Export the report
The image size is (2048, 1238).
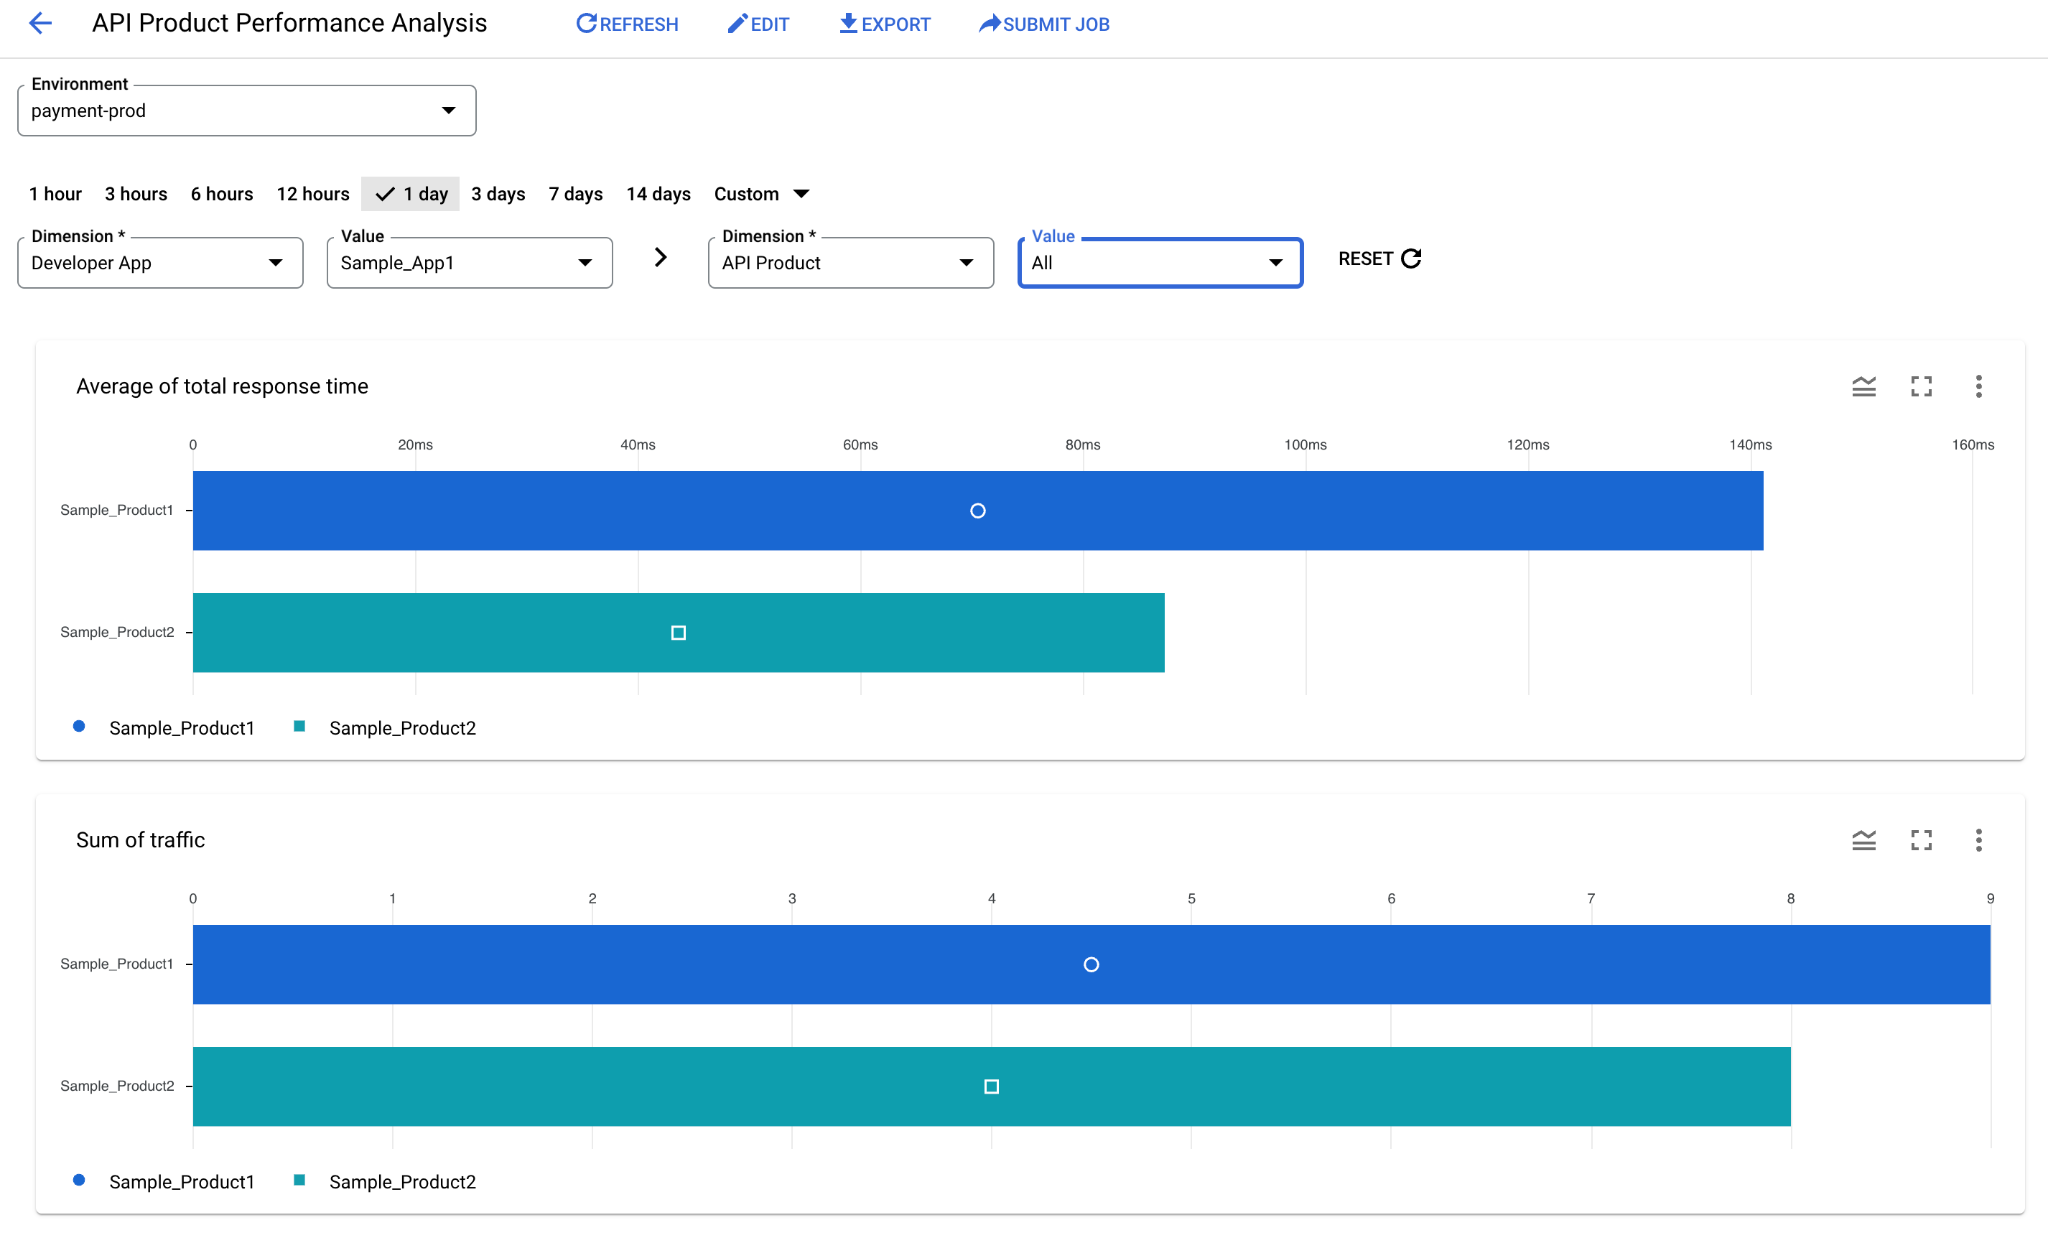[x=884, y=24]
